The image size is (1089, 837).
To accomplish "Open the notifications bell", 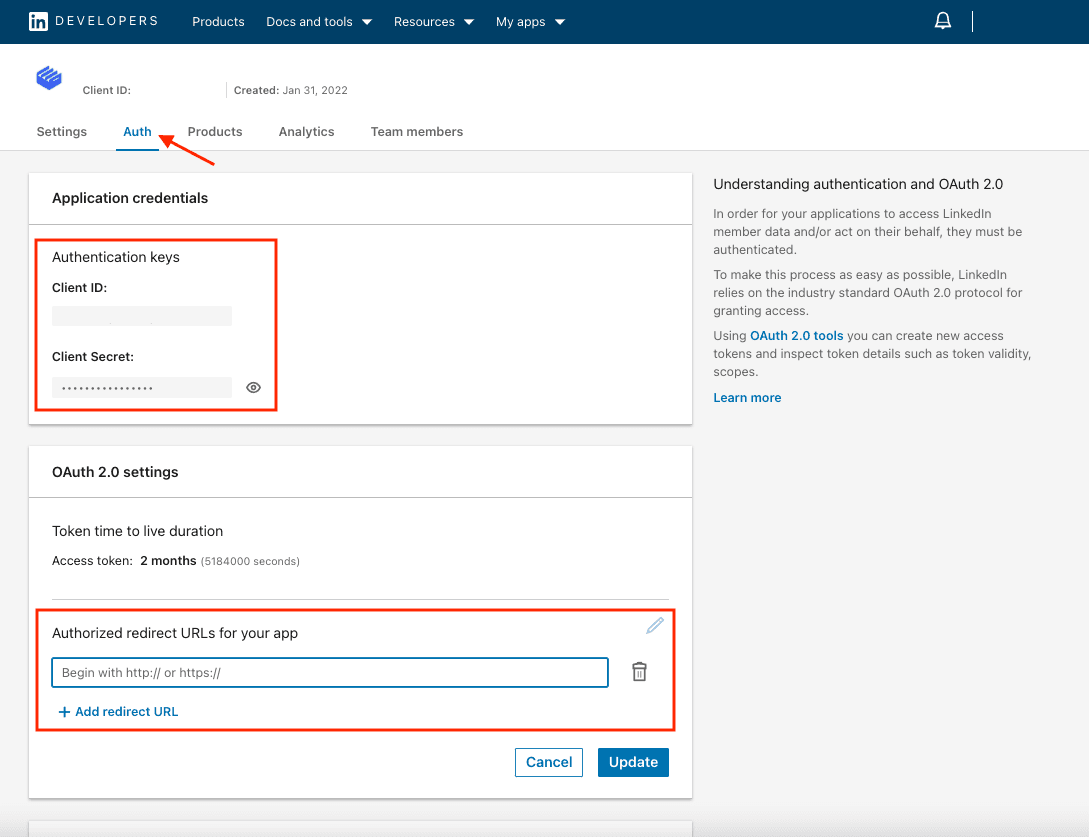I will 942,19.
